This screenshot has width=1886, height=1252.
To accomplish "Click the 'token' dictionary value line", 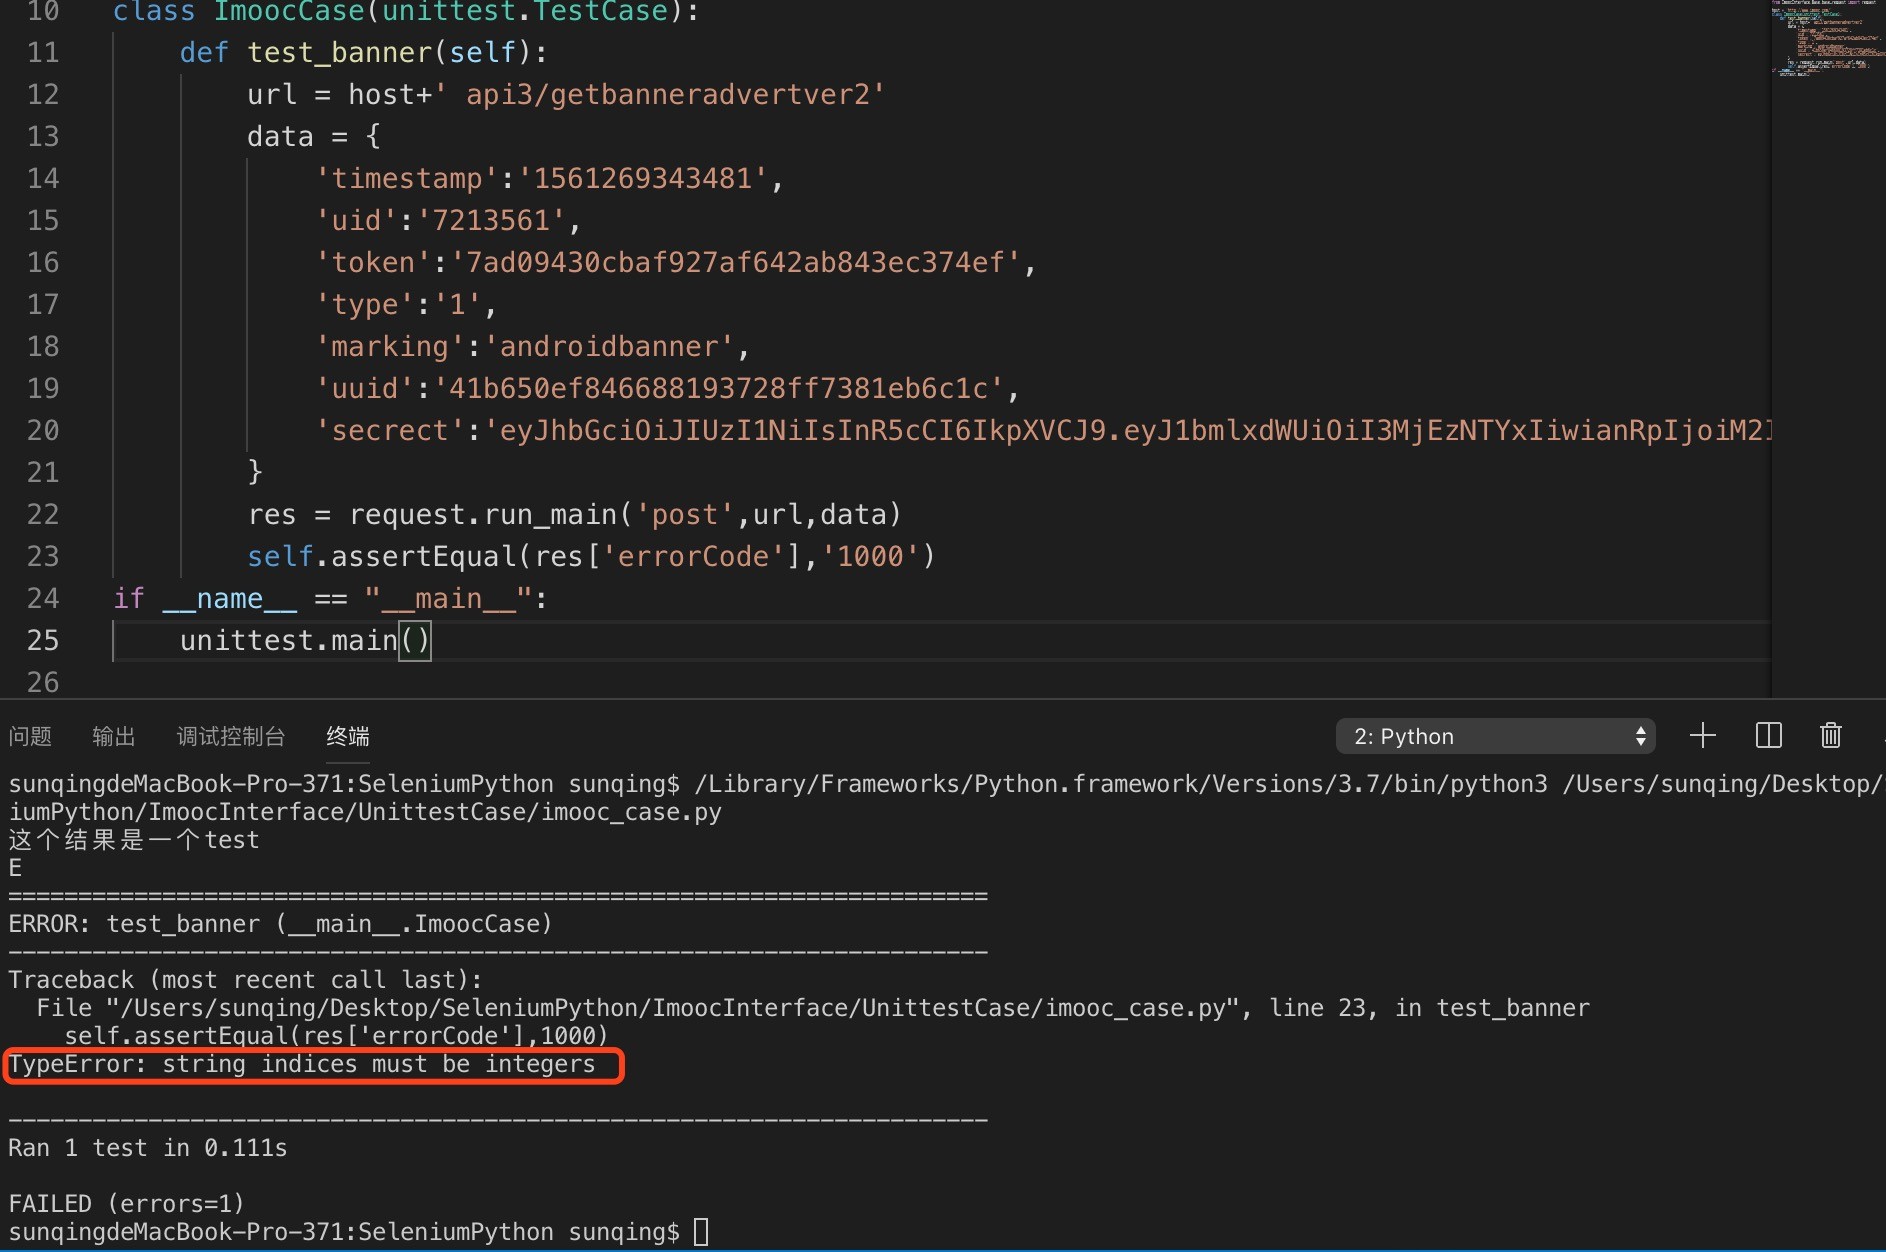I will (675, 262).
